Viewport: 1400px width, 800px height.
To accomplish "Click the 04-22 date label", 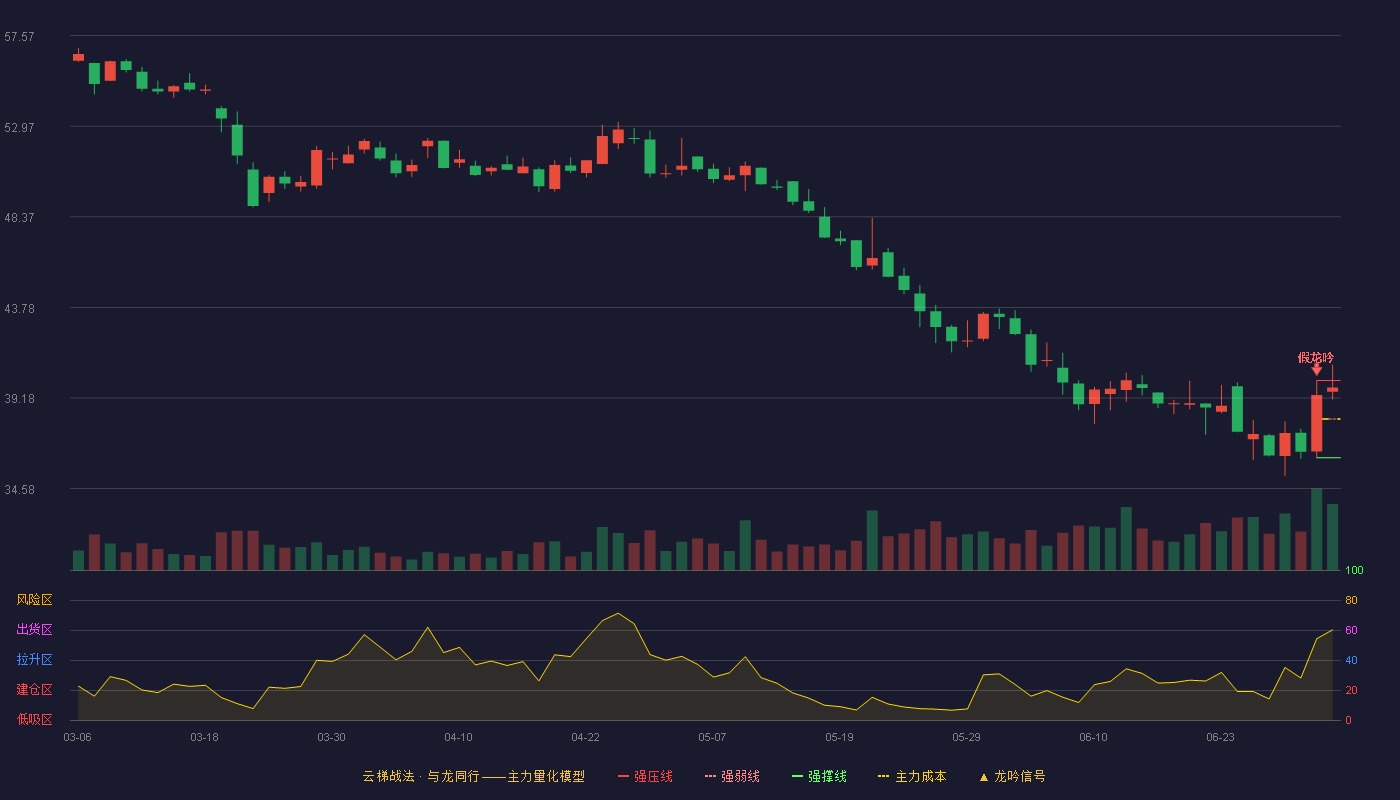I will 585,737.
